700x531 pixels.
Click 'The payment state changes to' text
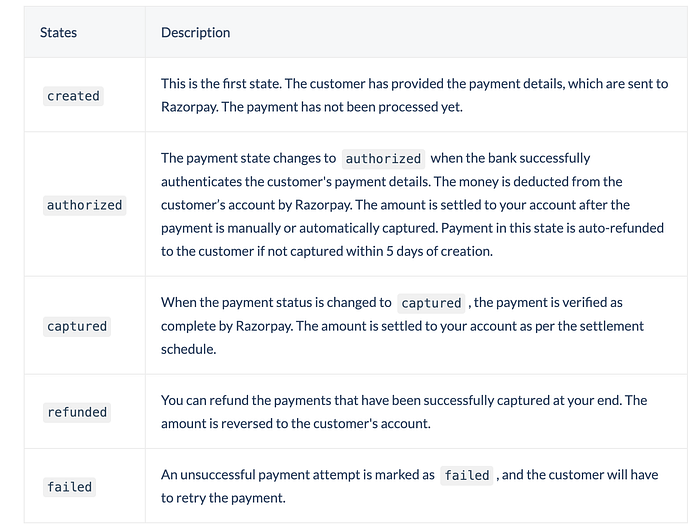click(248, 158)
